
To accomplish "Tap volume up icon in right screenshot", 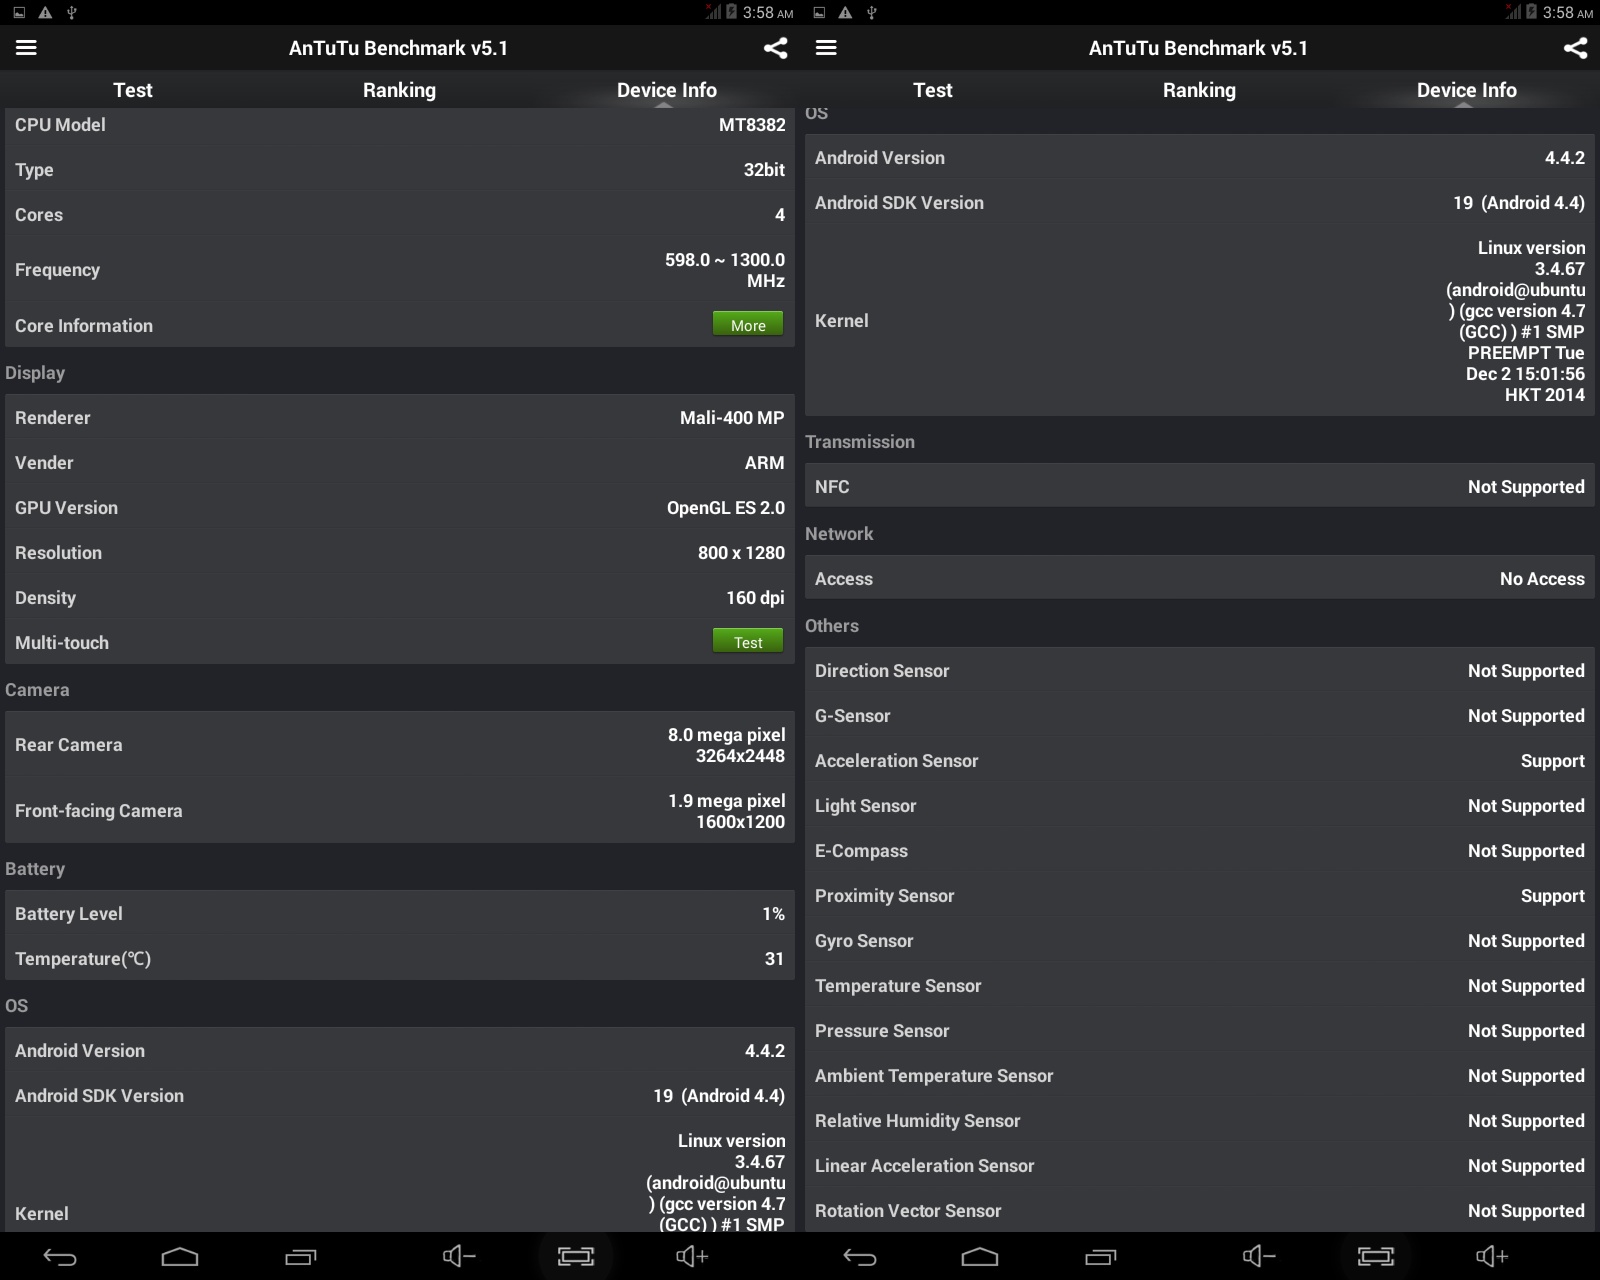I will [1492, 1256].
